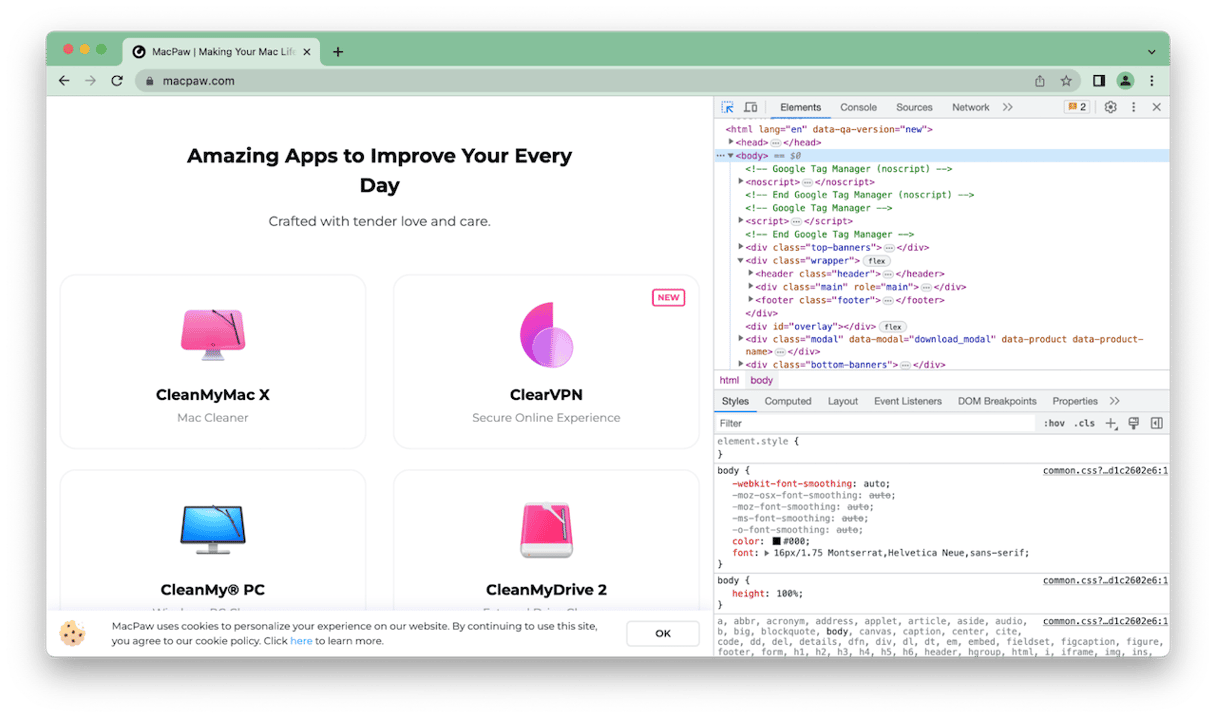Select the Elements panel tab
This screenshot has height=718, width=1216.
pos(800,107)
